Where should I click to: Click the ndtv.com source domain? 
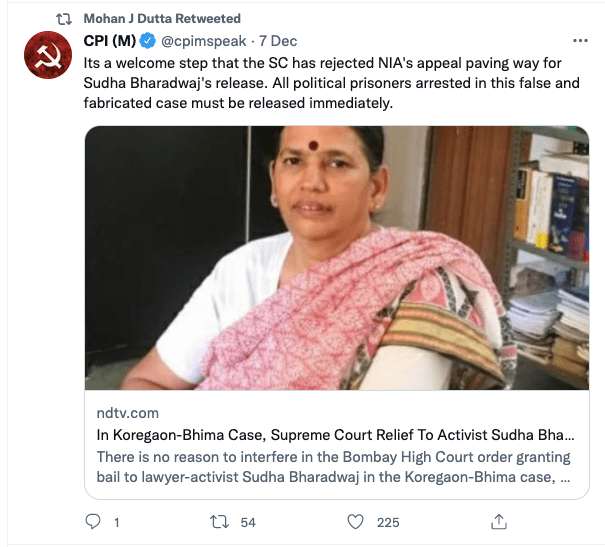(x=127, y=413)
